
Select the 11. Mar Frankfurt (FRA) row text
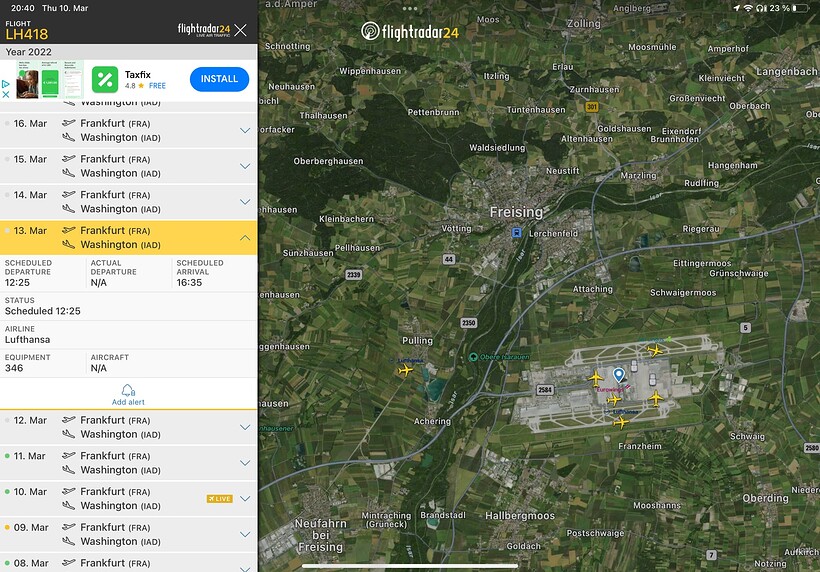(x=115, y=456)
